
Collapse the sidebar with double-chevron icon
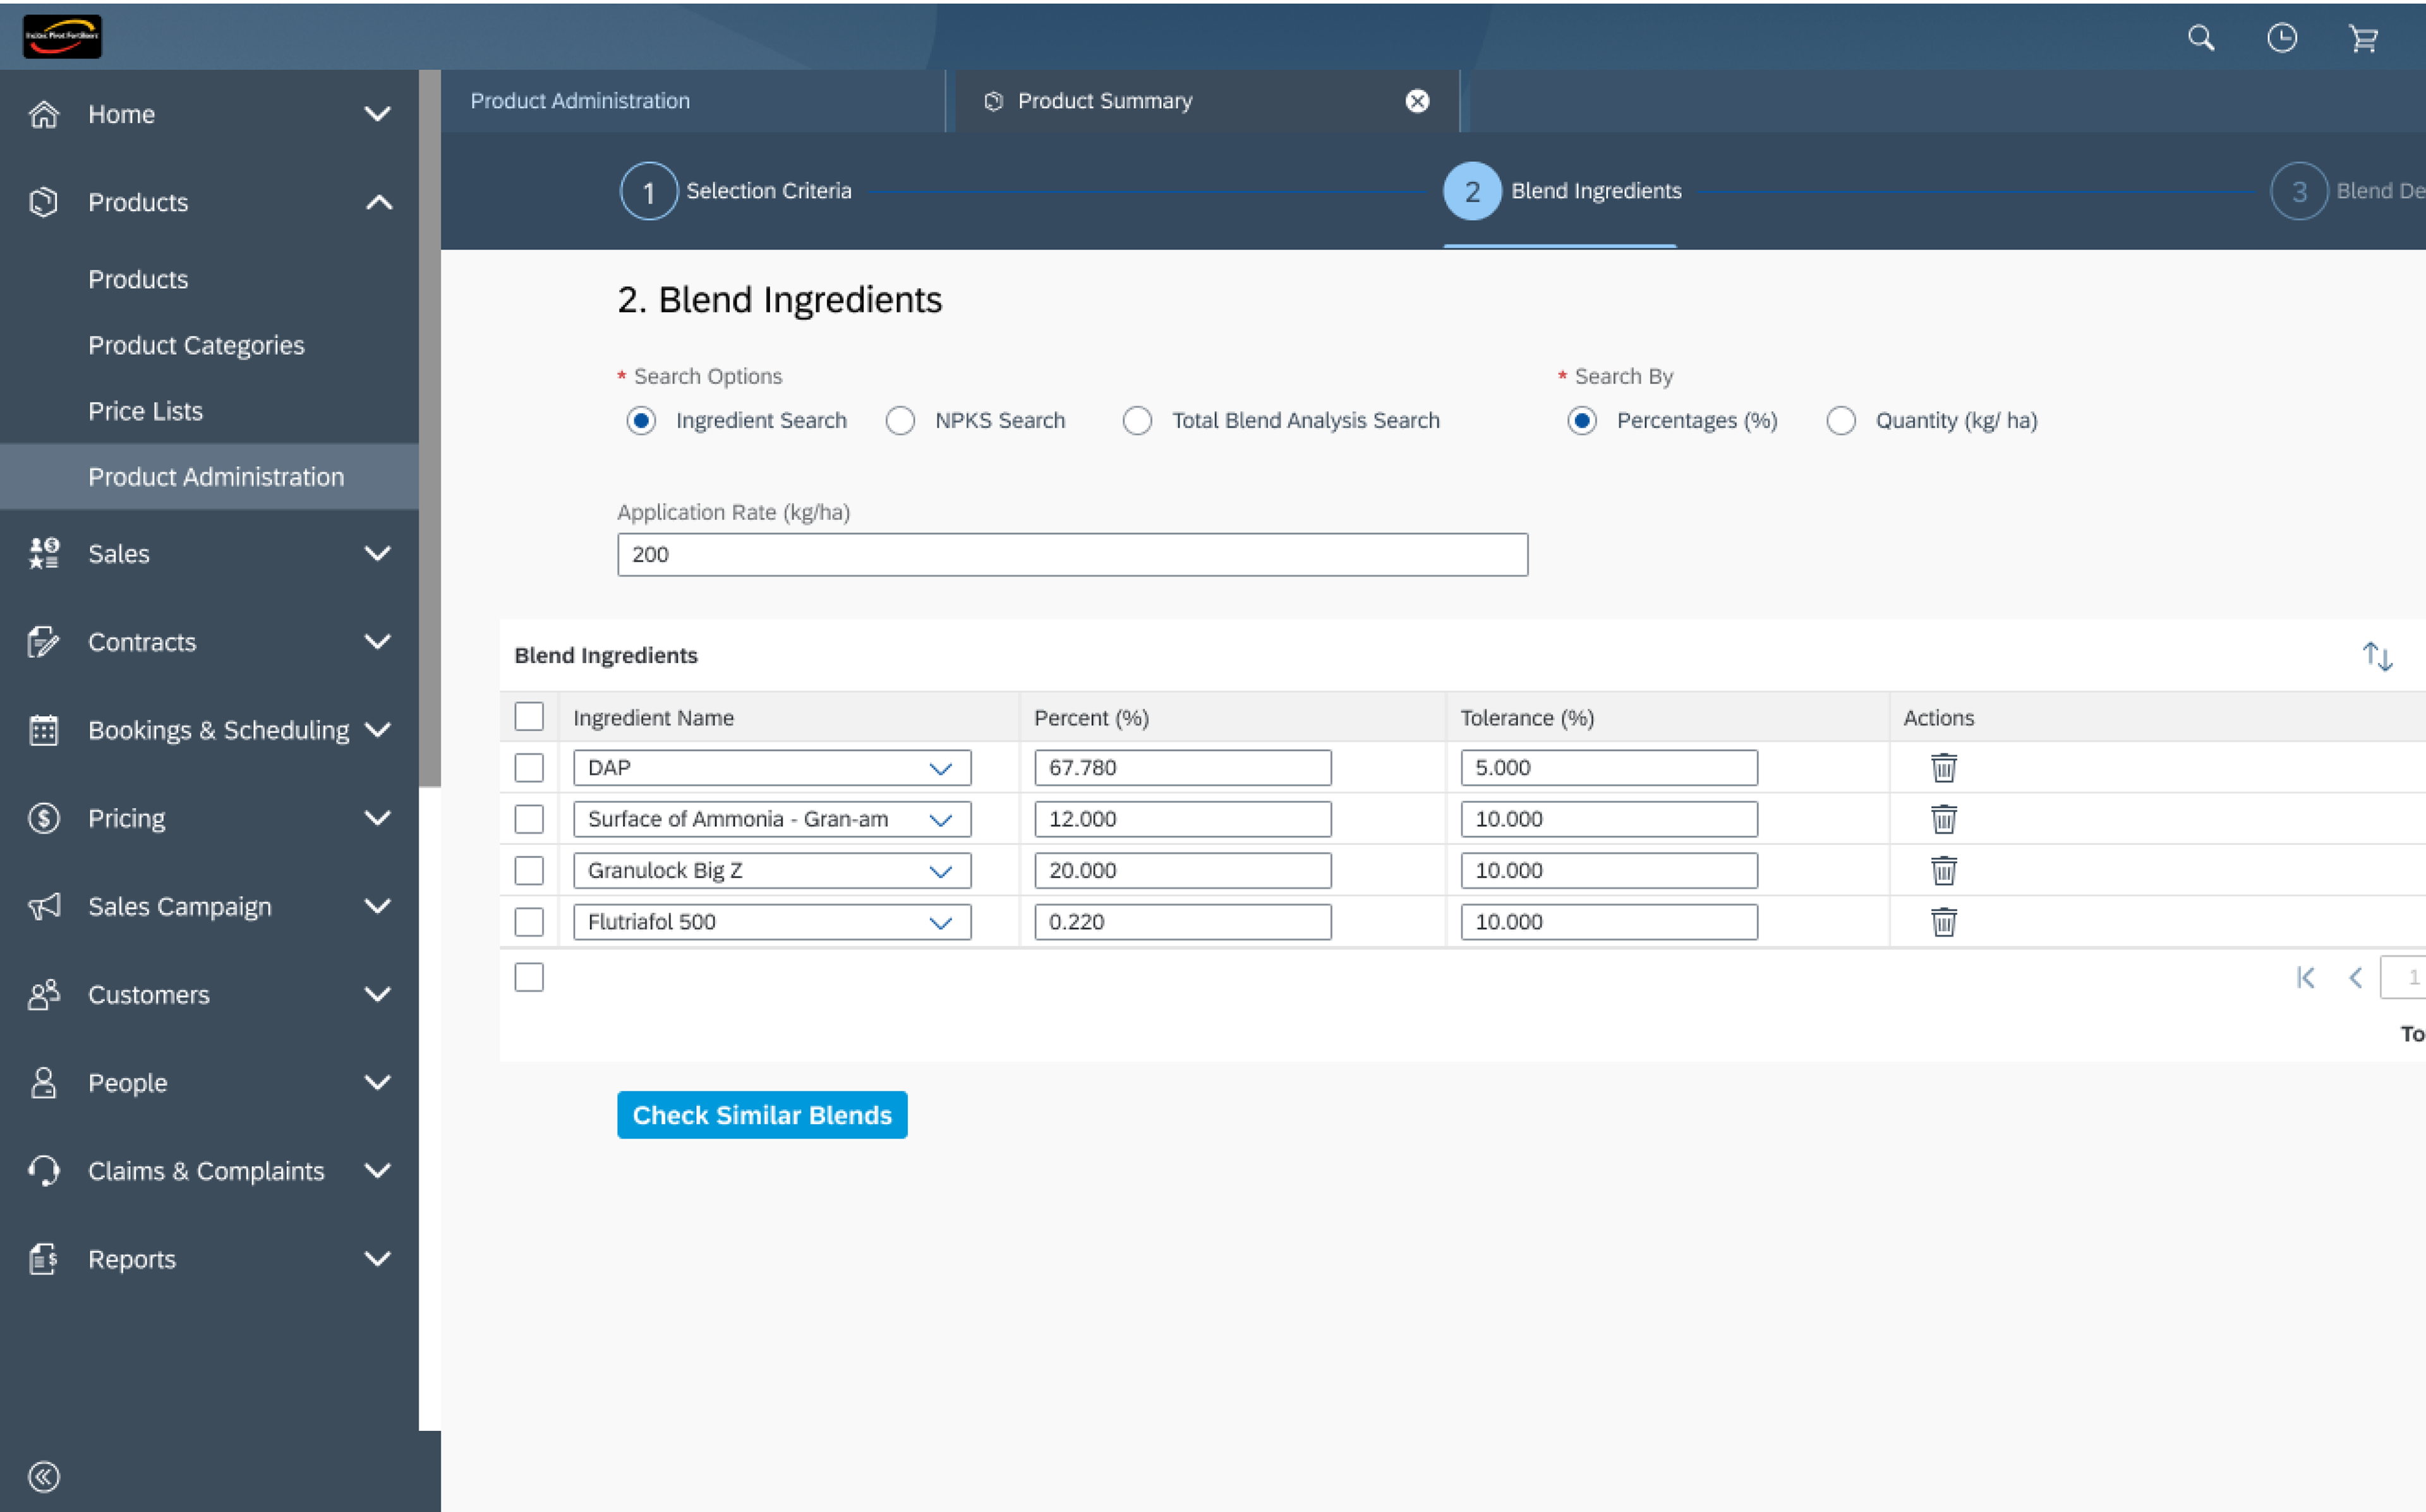tap(44, 1477)
